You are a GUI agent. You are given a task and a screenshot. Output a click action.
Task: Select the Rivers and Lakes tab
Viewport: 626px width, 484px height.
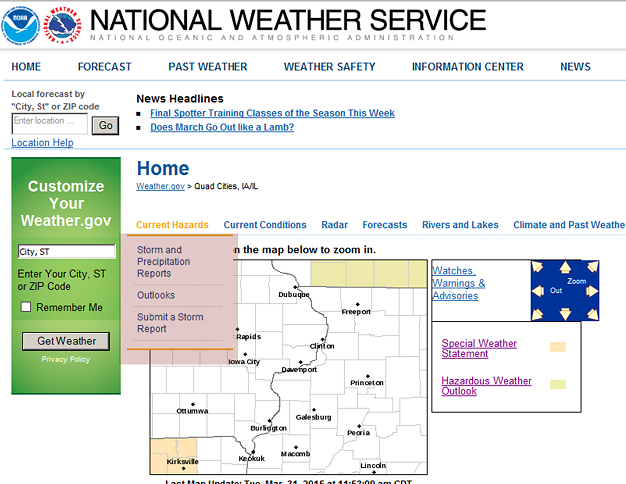point(460,225)
